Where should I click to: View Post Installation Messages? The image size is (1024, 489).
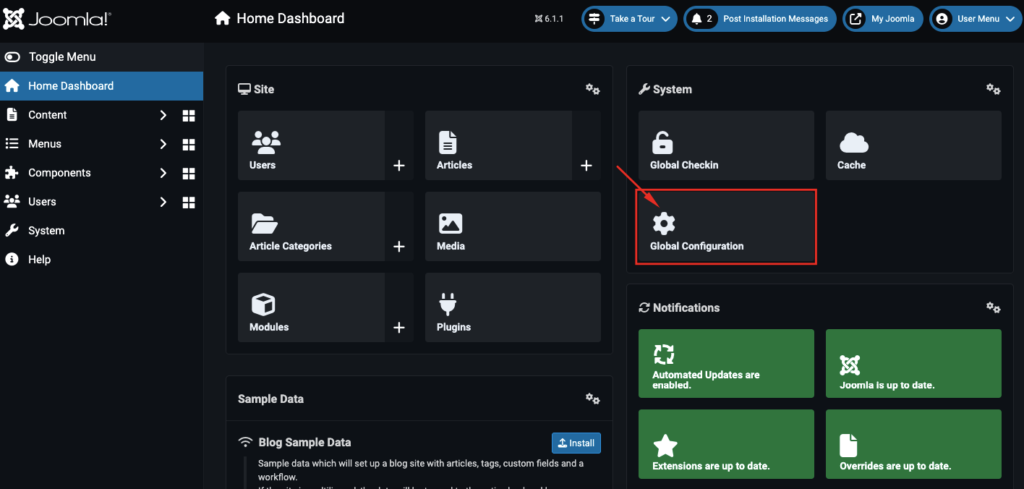tap(760, 19)
